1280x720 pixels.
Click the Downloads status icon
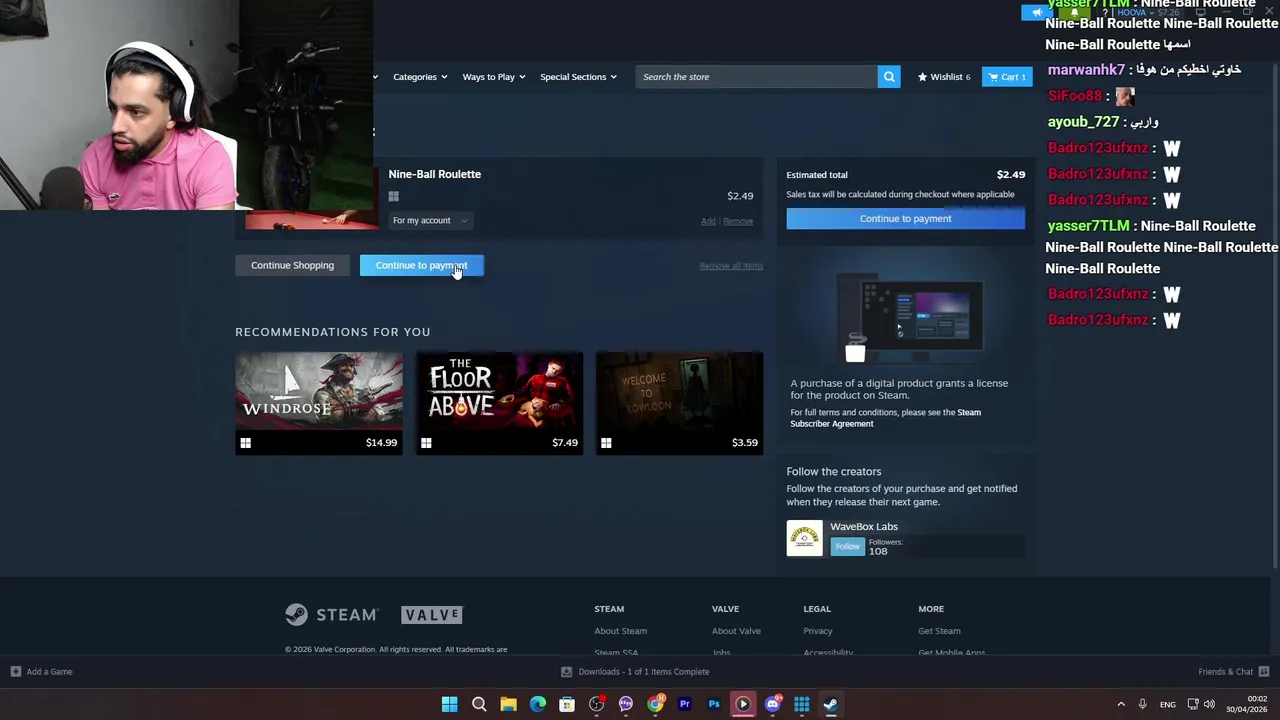(566, 672)
